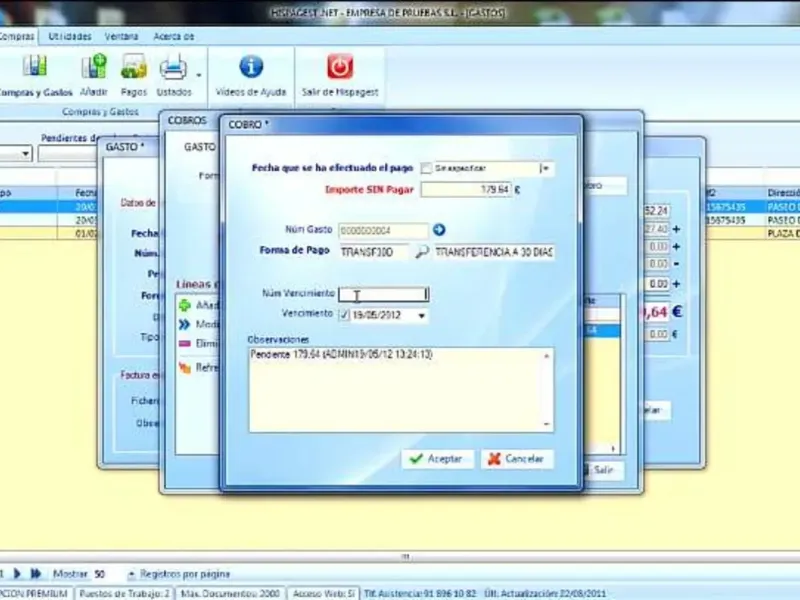Open the Pagos ribbon icon
This screenshot has width=800, height=600.
tap(134, 67)
